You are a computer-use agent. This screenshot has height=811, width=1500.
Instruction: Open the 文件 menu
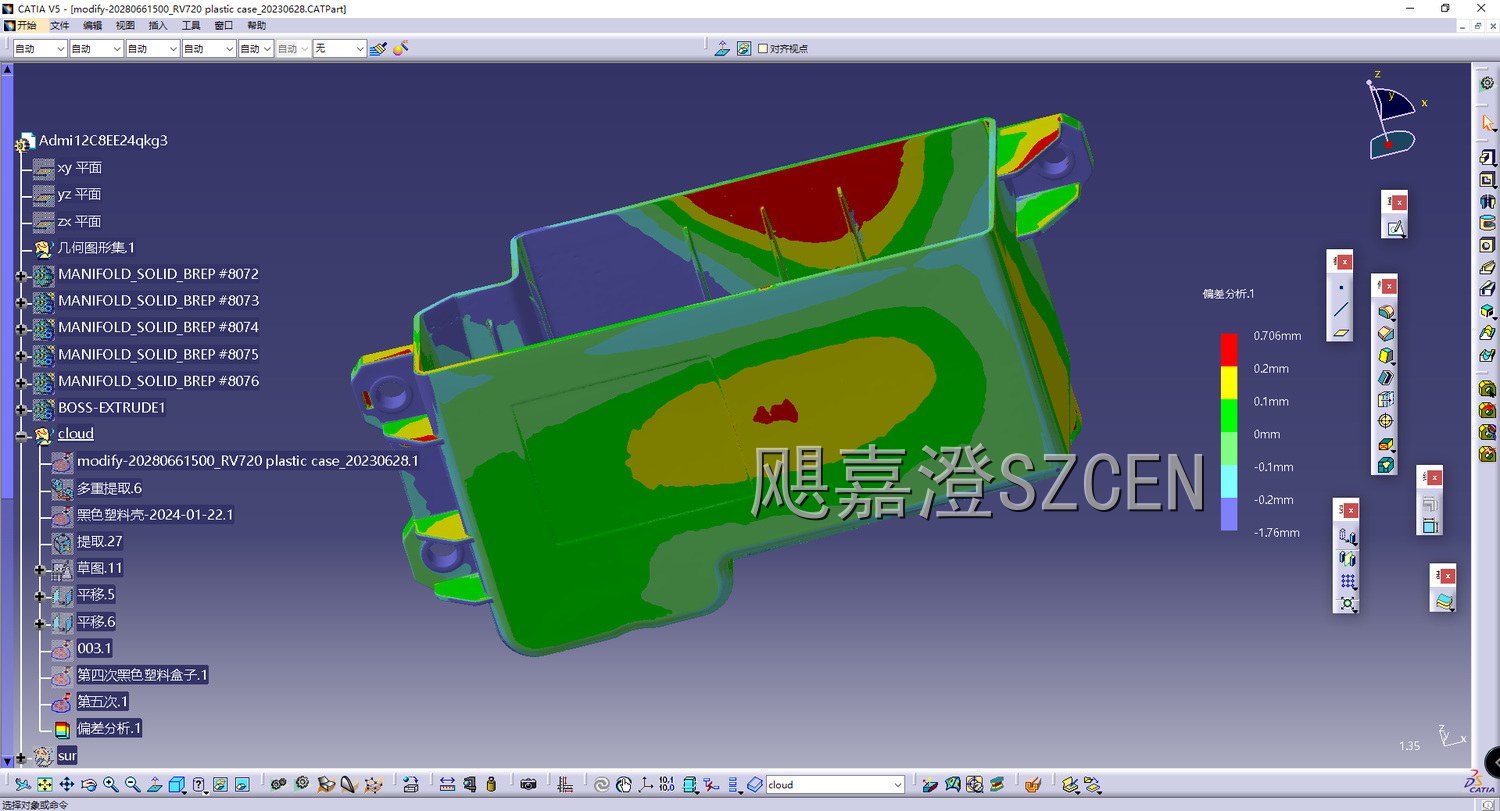click(60, 26)
